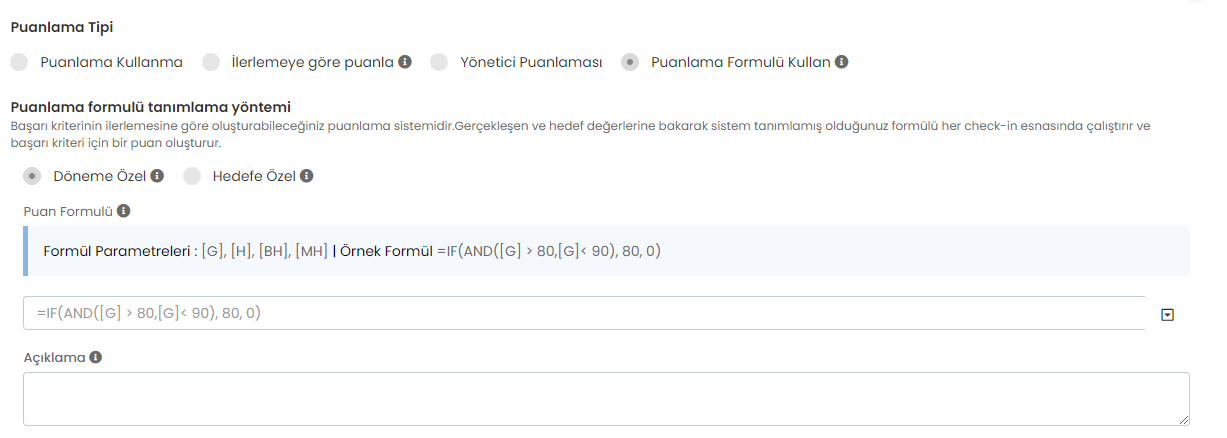Enable Puanlama Formülü Kullan option

pos(630,62)
